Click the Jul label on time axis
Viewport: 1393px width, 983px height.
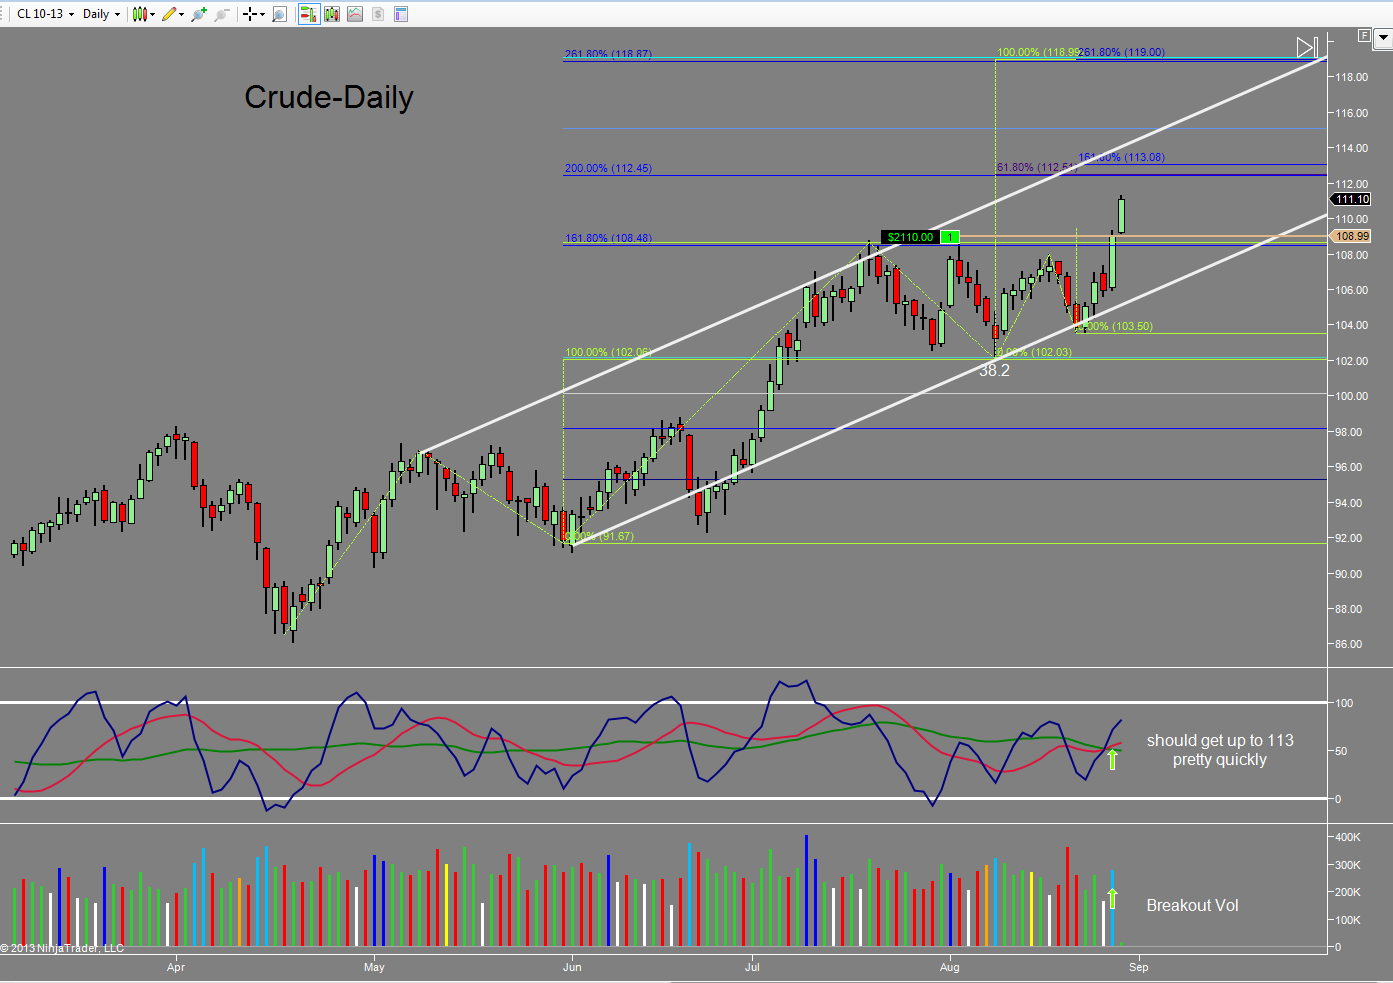click(752, 967)
